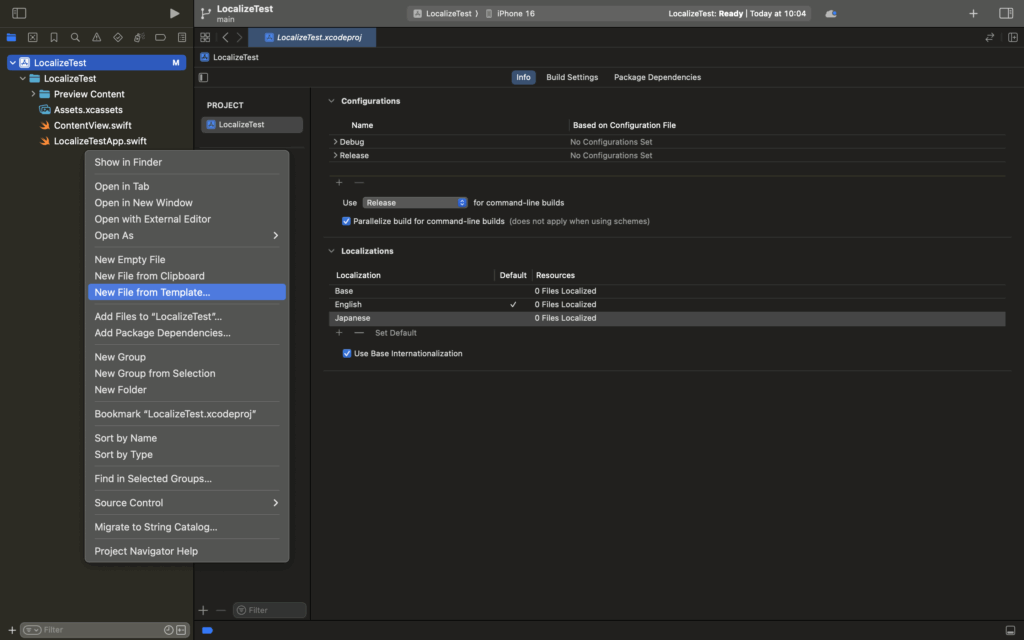The height and width of the screenshot is (640, 1024).
Task: Click the add editor split icon
Action: pos(1012,37)
